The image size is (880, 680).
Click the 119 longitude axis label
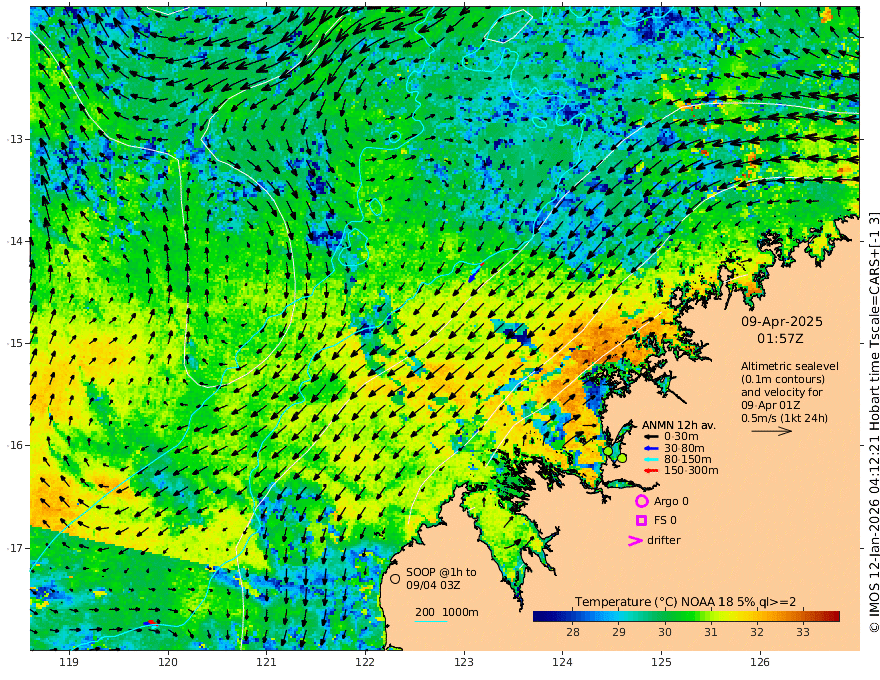pyautogui.click(x=69, y=663)
